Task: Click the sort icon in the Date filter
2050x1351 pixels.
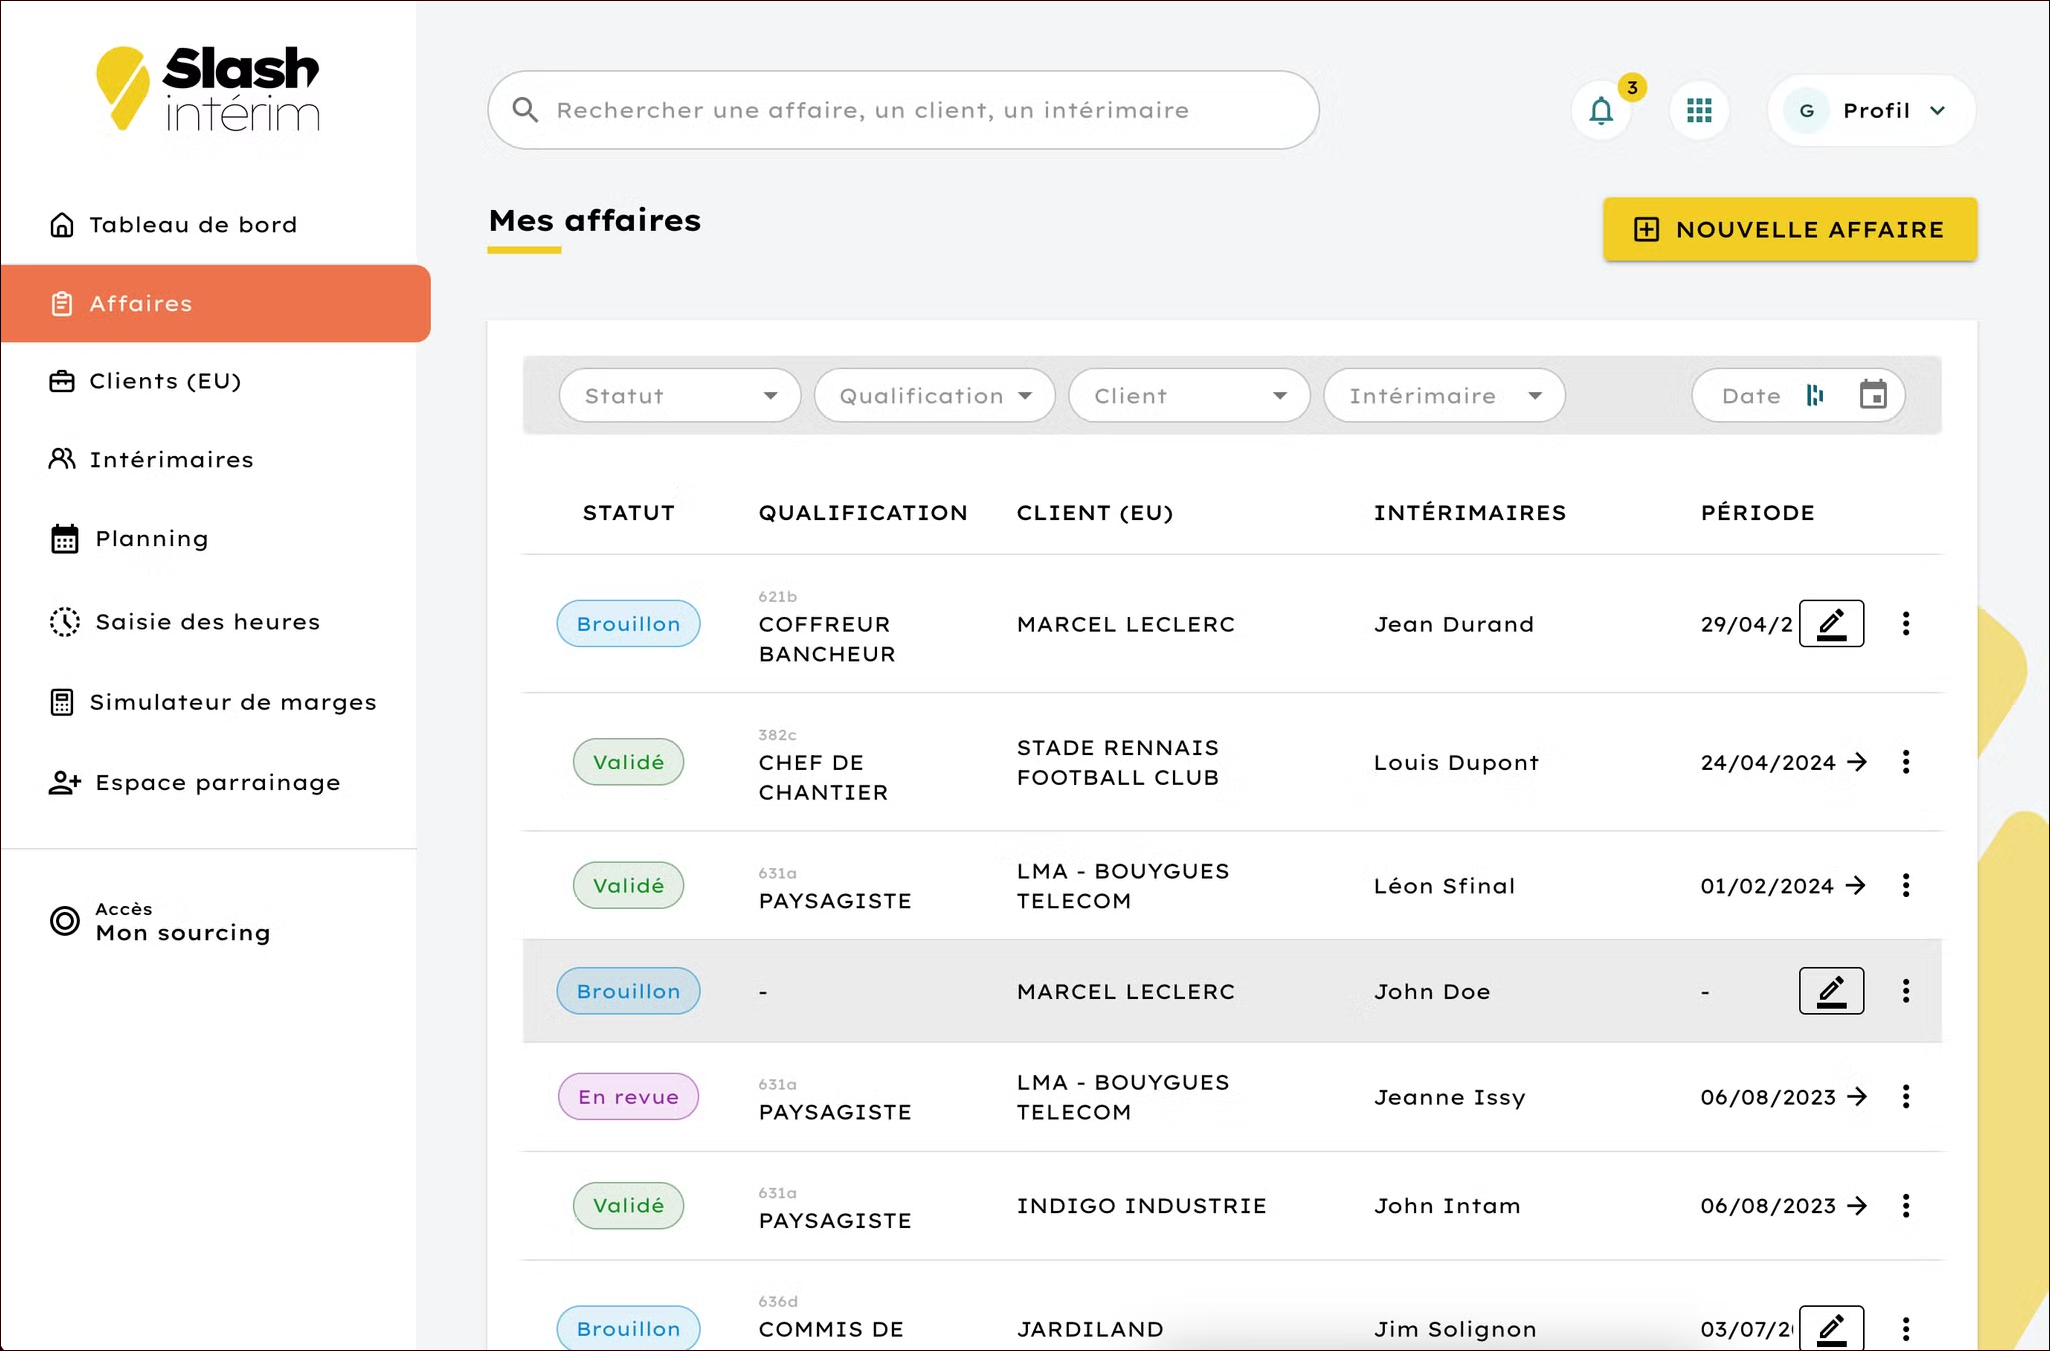Action: (x=1815, y=395)
